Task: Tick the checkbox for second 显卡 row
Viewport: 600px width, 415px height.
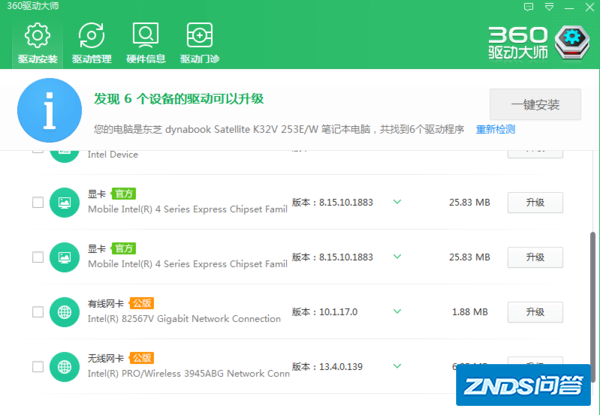Action: (38, 257)
